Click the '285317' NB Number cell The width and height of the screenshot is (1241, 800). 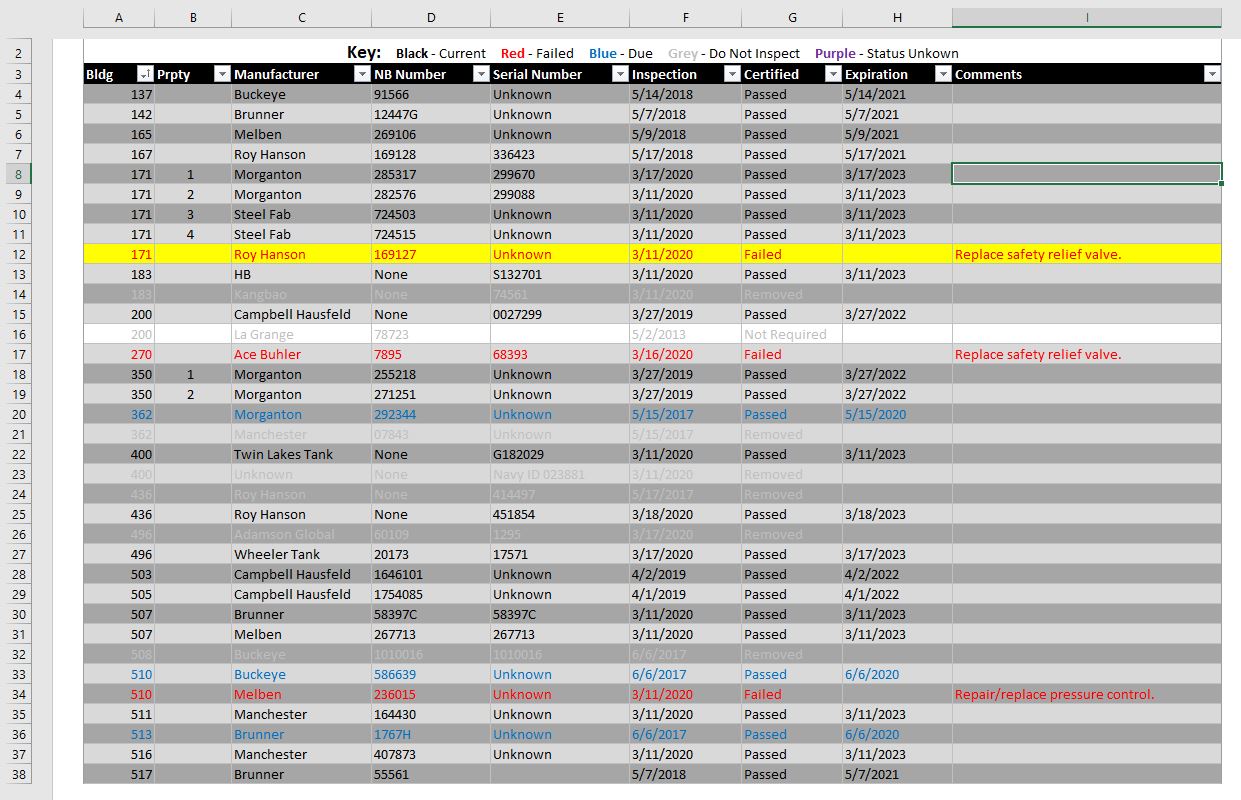click(431, 174)
